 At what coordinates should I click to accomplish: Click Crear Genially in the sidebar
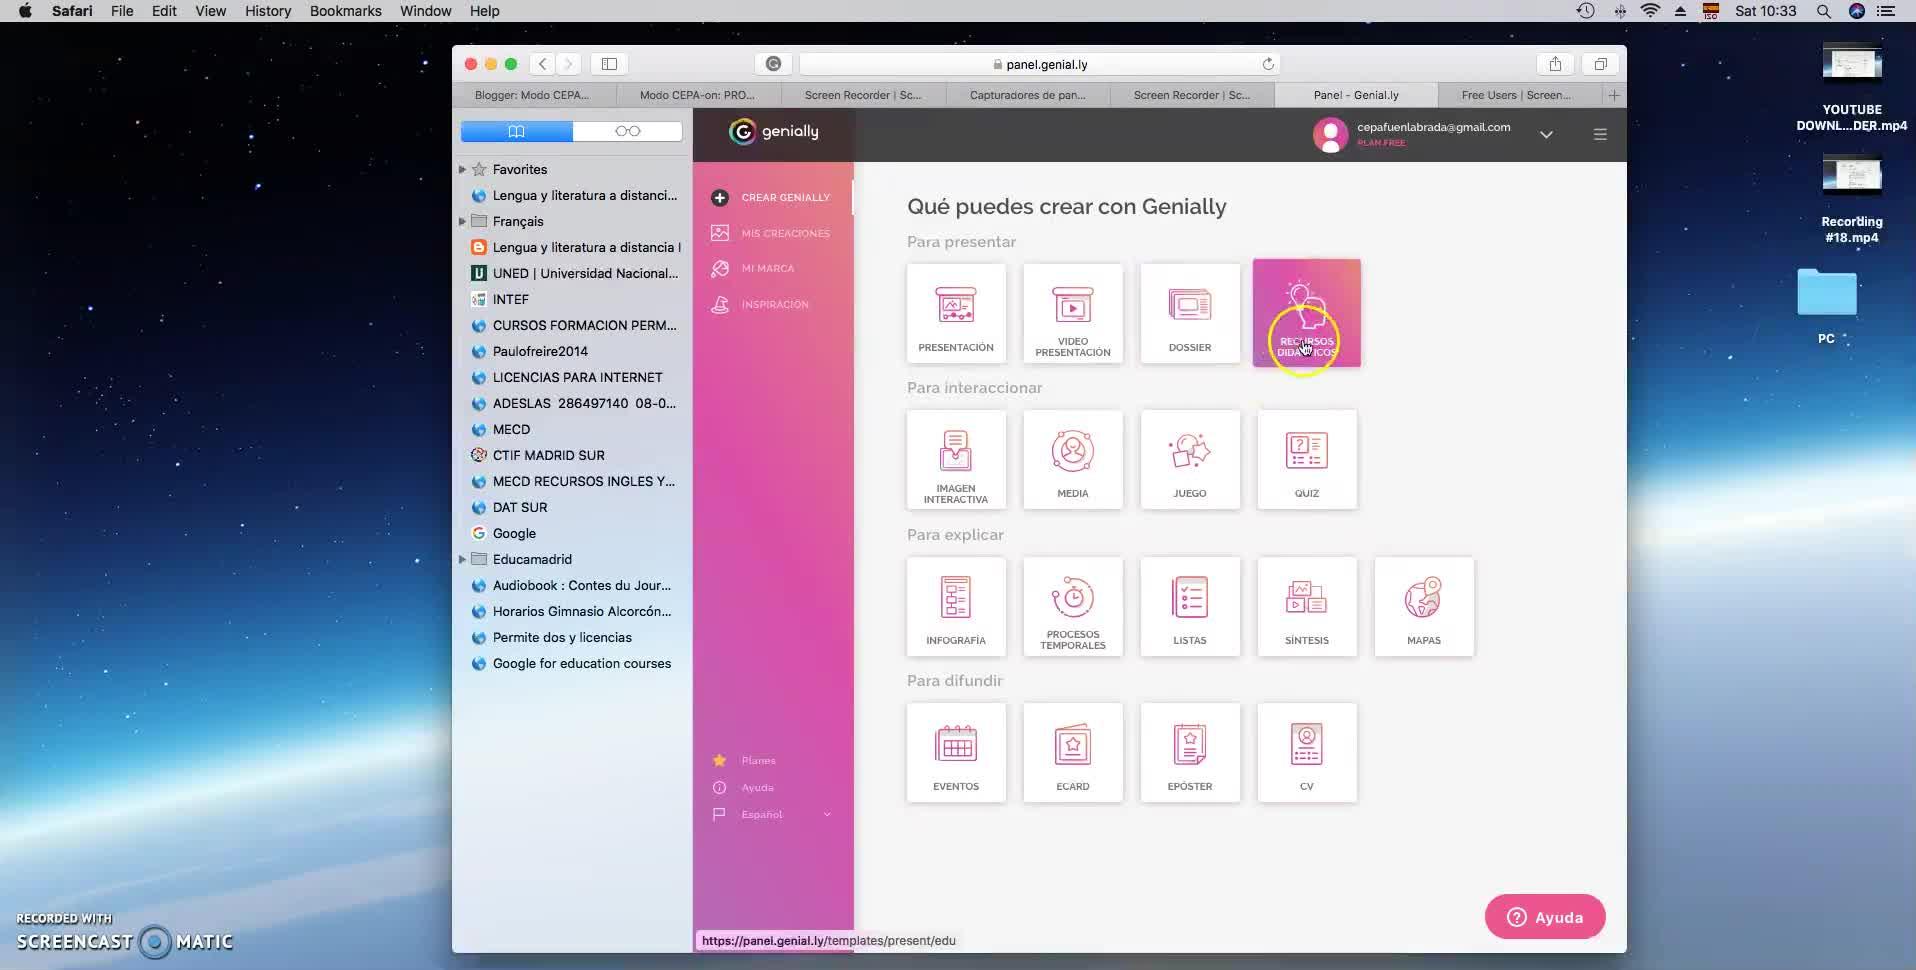tap(773, 198)
